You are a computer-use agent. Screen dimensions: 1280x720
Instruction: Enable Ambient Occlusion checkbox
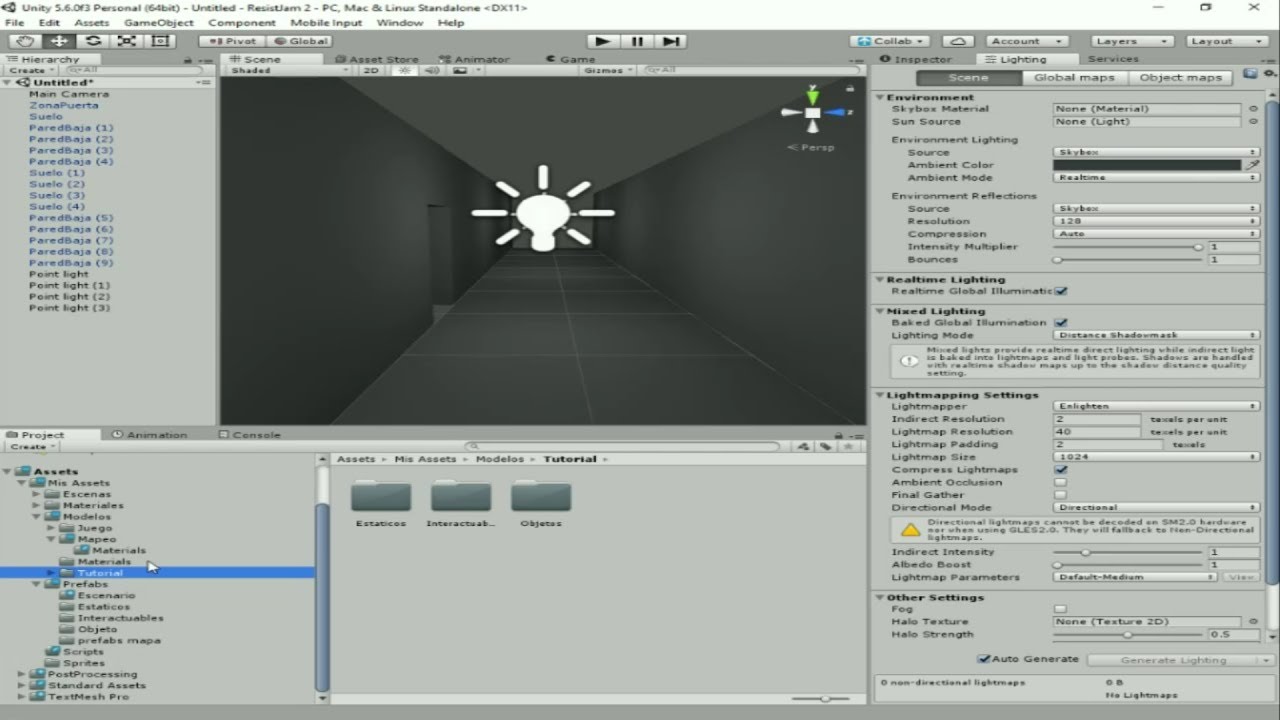[x=1061, y=482]
